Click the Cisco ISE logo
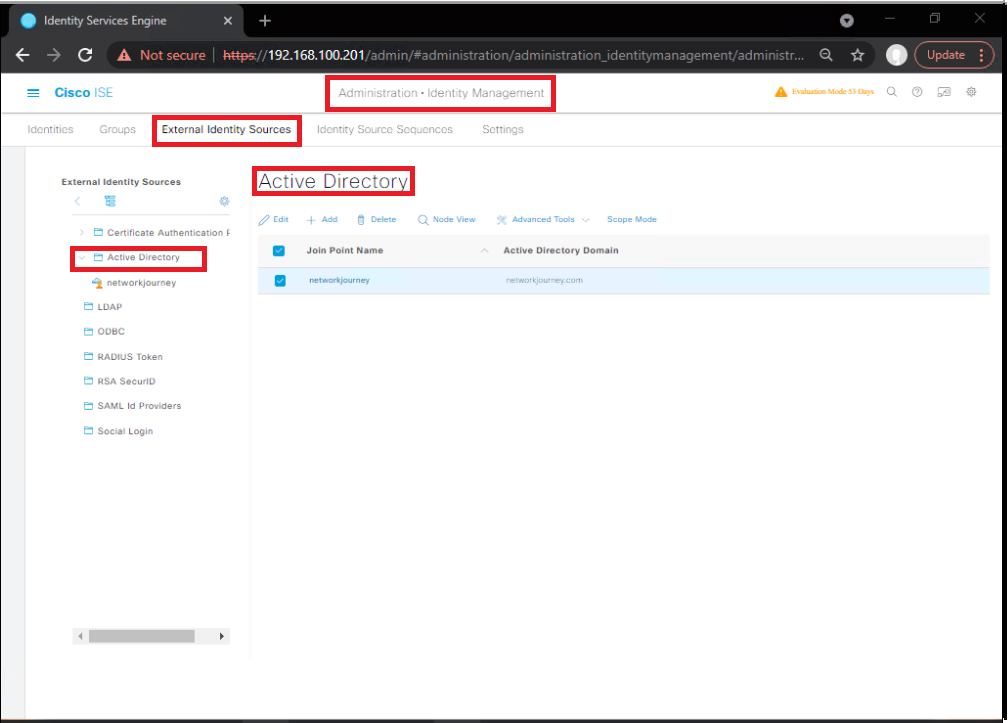 click(84, 93)
